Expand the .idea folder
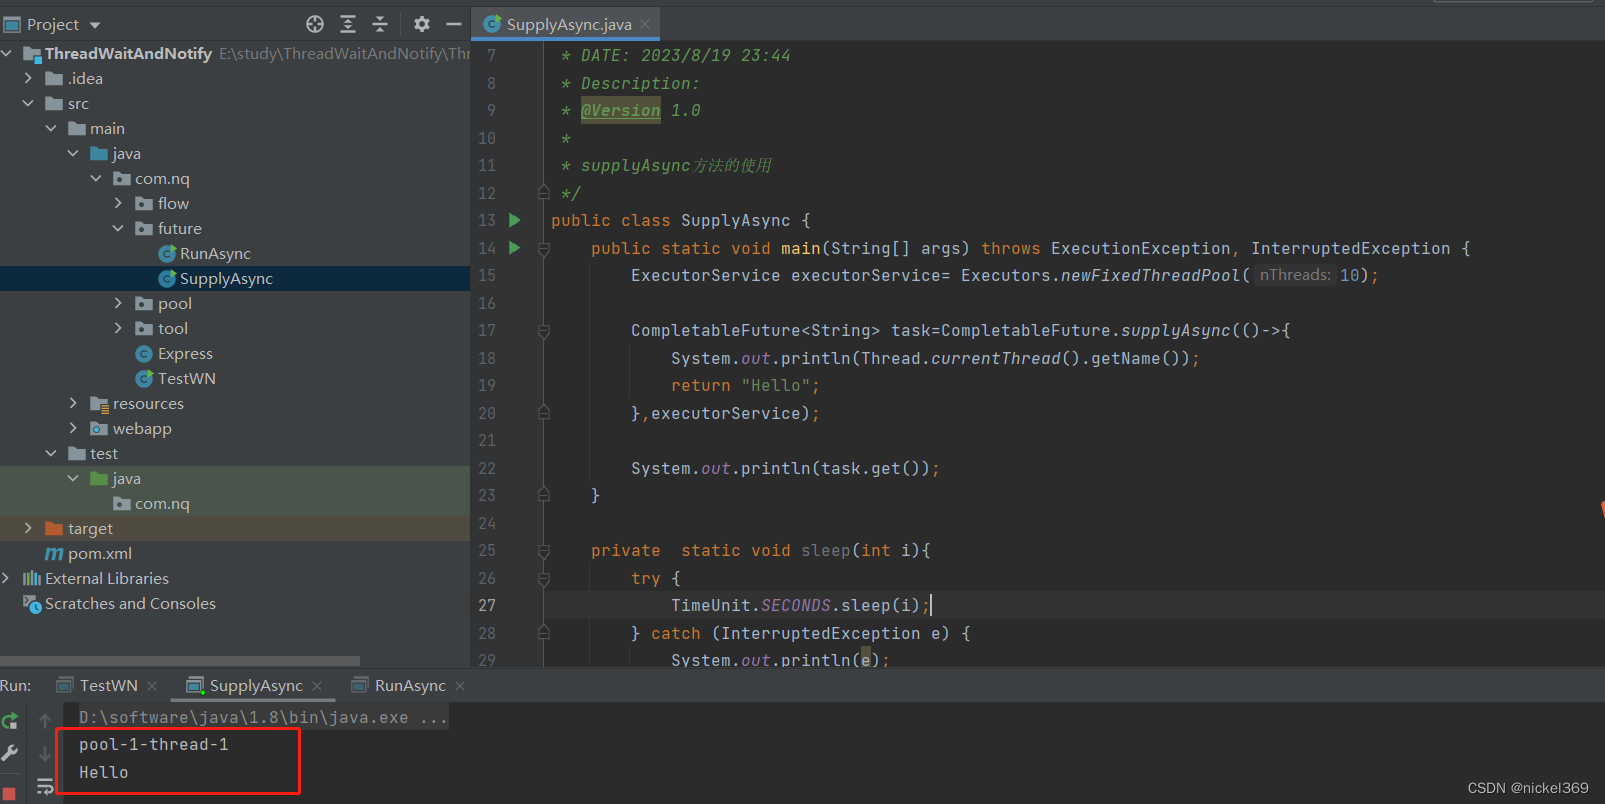Viewport: 1605px width, 804px height. point(28,78)
